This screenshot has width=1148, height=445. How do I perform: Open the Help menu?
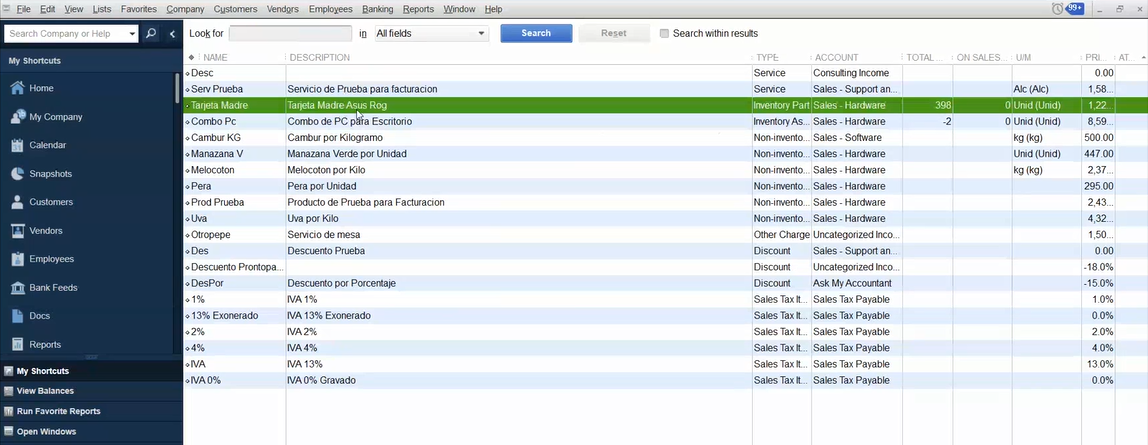493,9
